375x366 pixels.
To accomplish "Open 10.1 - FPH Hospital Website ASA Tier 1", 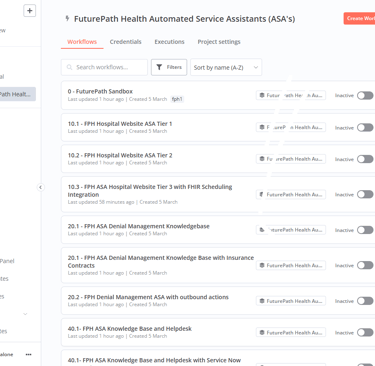I will pos(120,124).
